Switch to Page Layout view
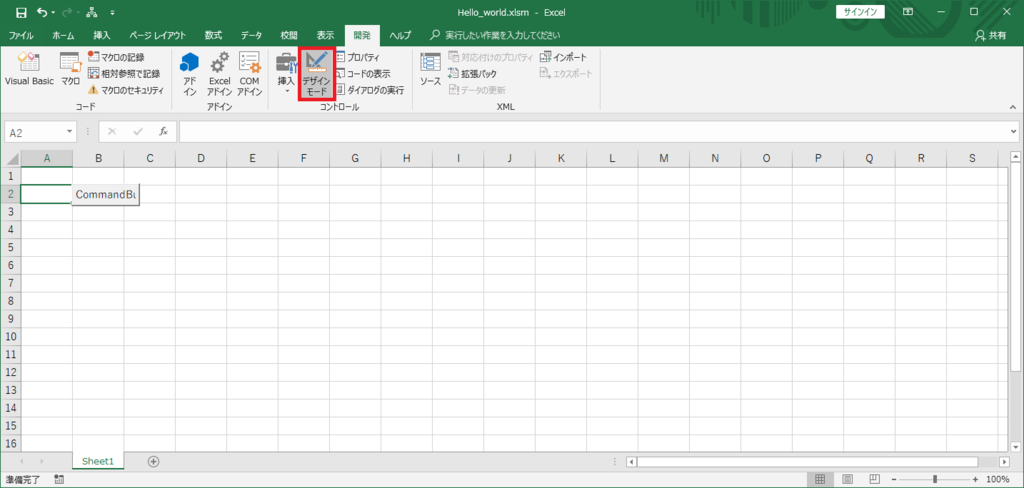The width and height of the screenshot is (1024, 488). [x=848, y=480]
